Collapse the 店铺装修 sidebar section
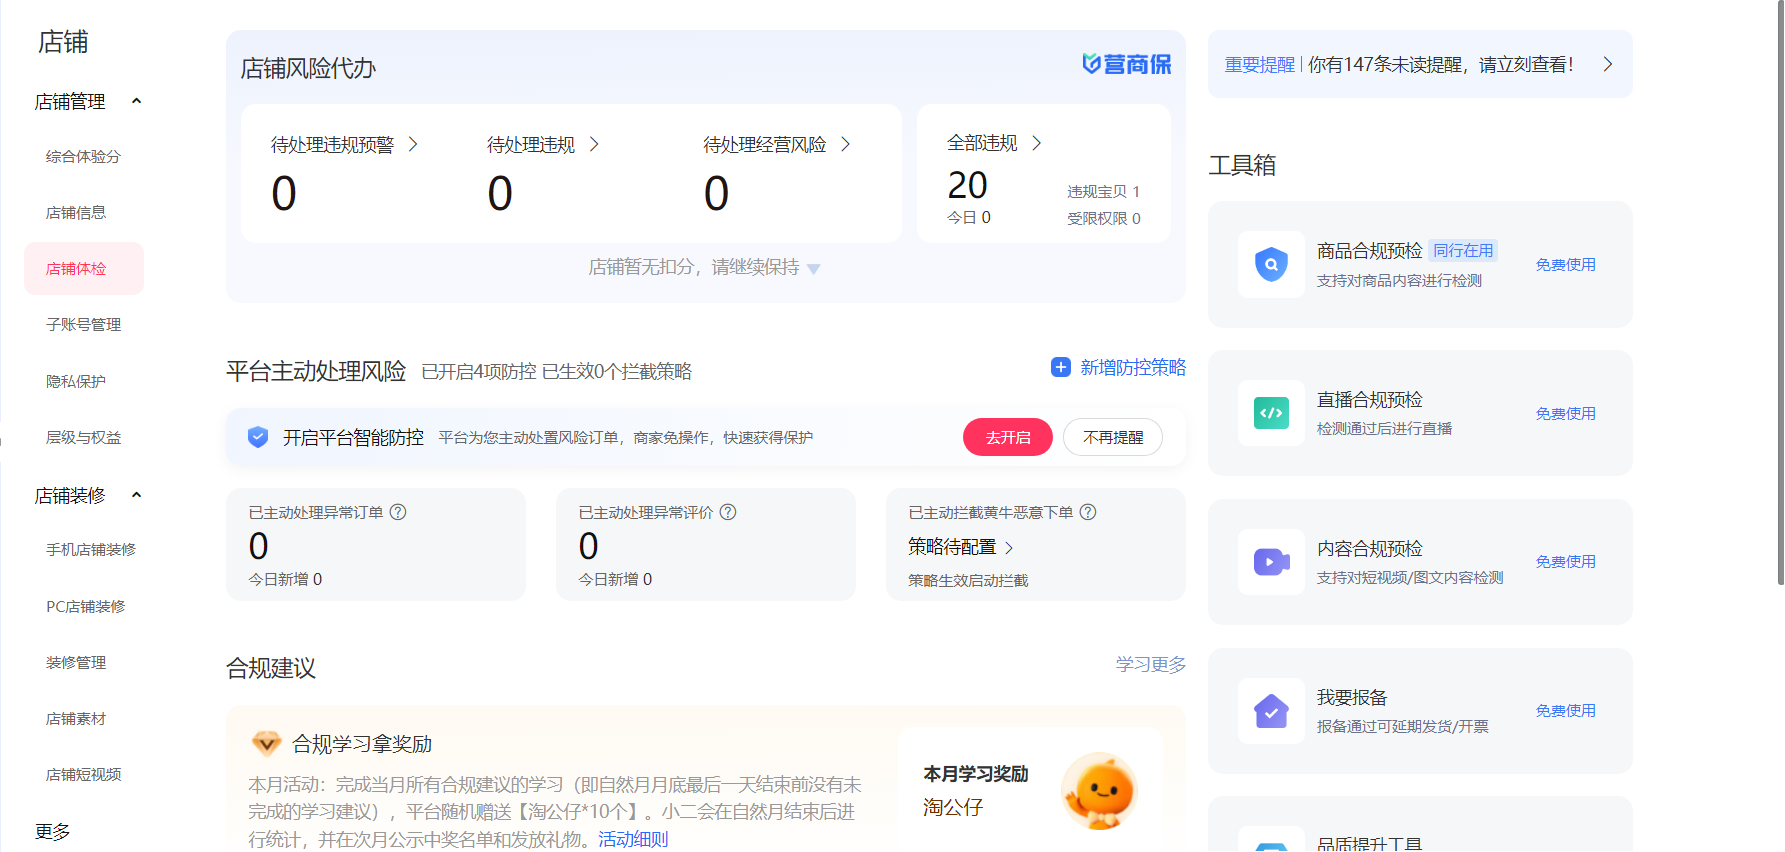The height and width of the screenshot is (852, 1785). pyautogui.click(x=137, y=495)
